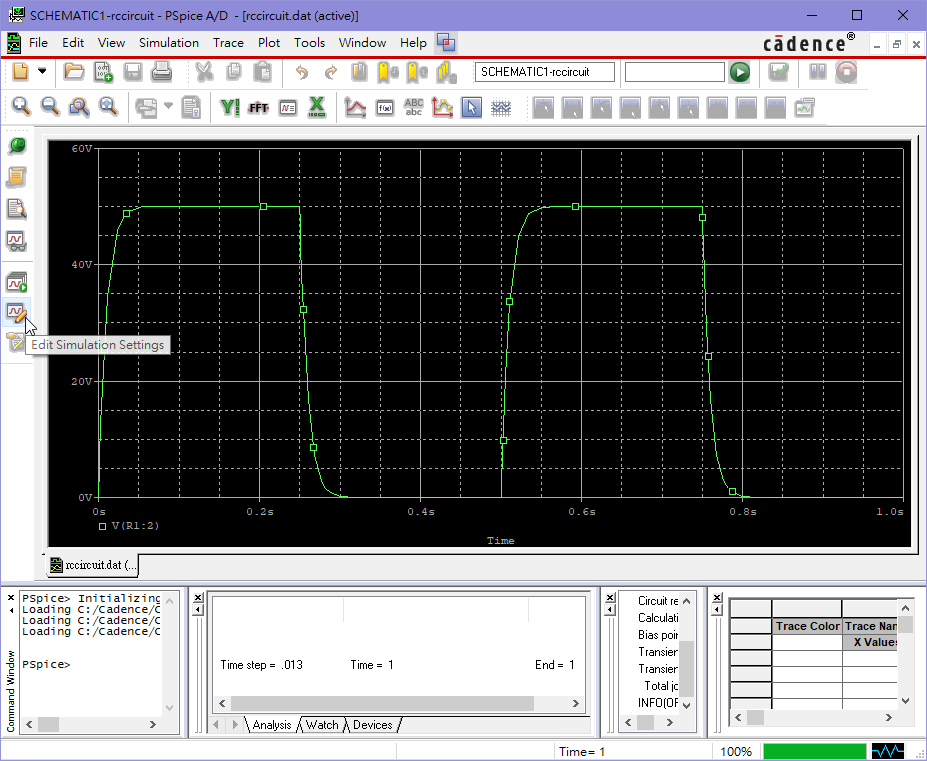Toggle Log Y axis icon
Image resolution: width=927 pixels, height=761 pixels.
(229, 107)
